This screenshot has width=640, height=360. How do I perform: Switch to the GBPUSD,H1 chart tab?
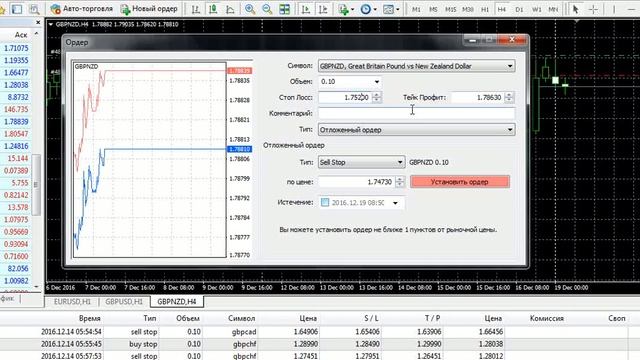tap(124, 302)
